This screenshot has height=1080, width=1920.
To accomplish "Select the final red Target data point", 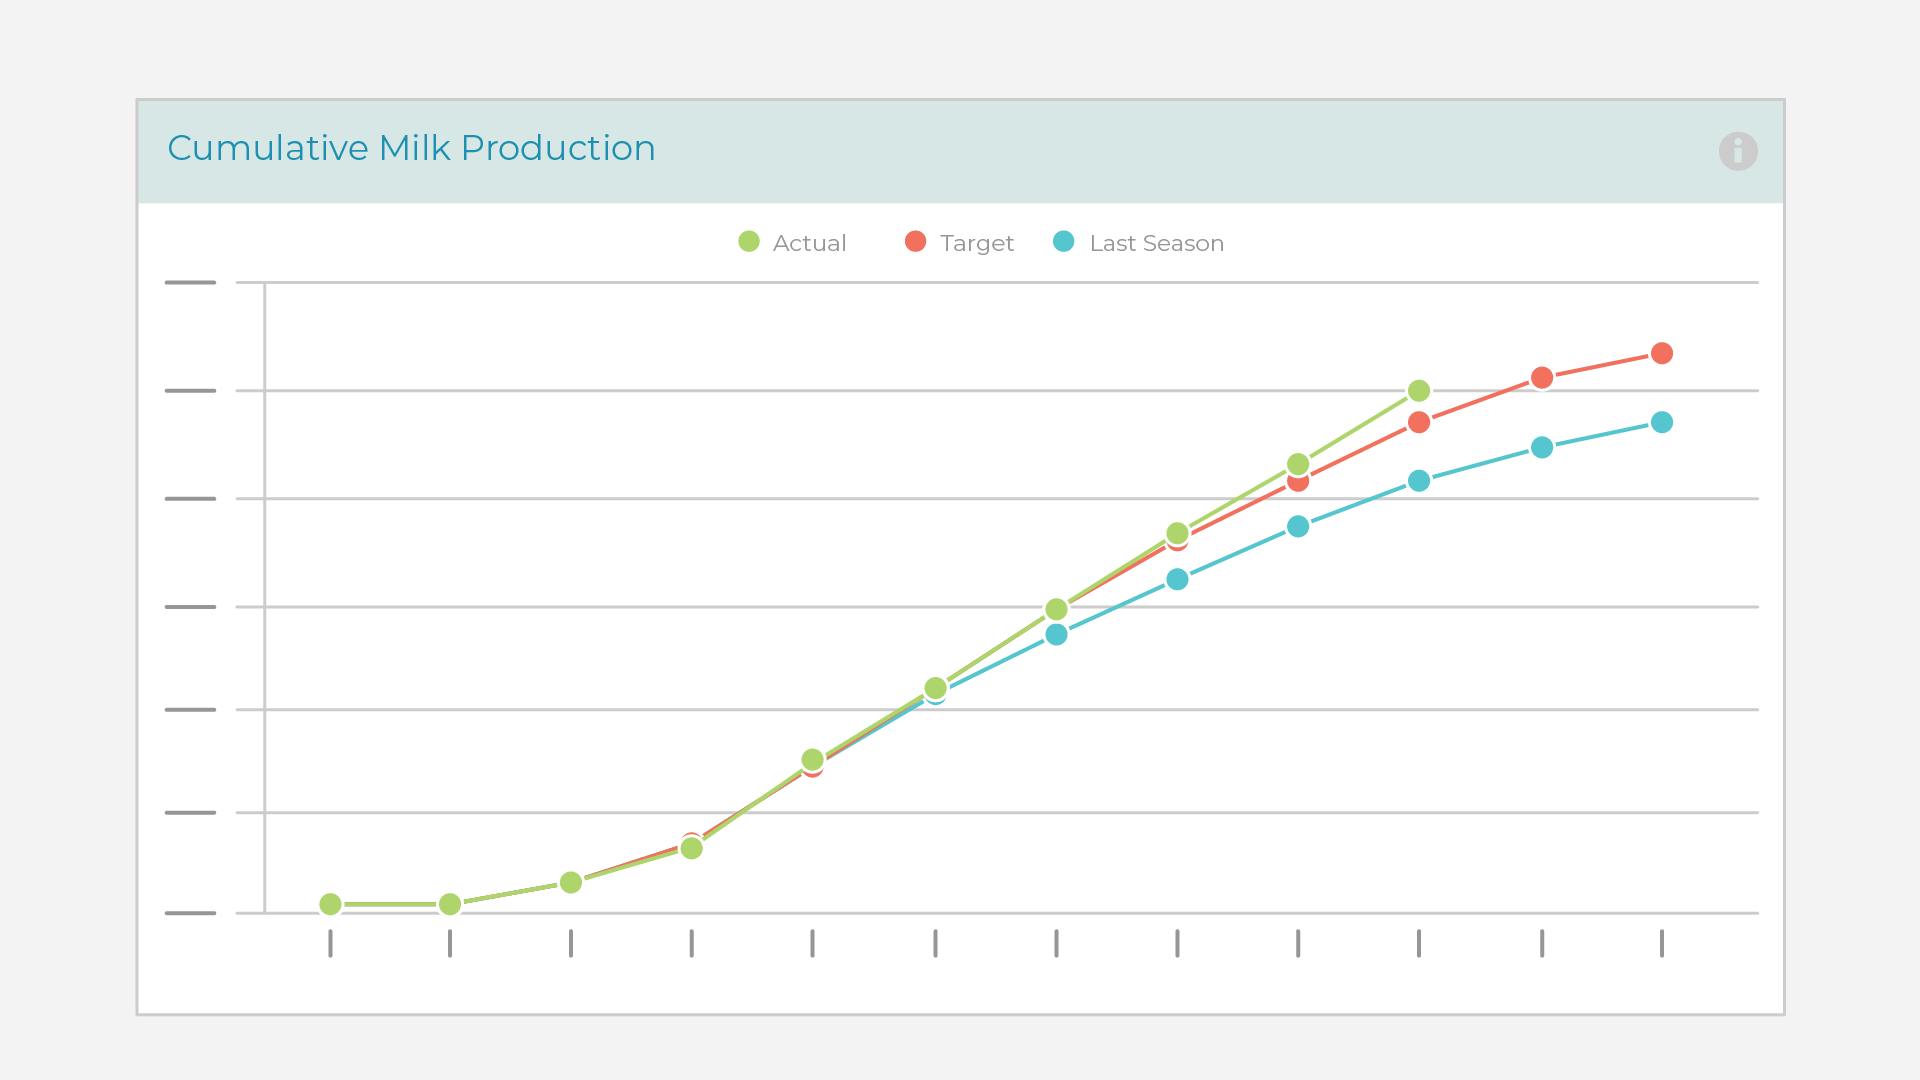I will [x=1662, y=353].
